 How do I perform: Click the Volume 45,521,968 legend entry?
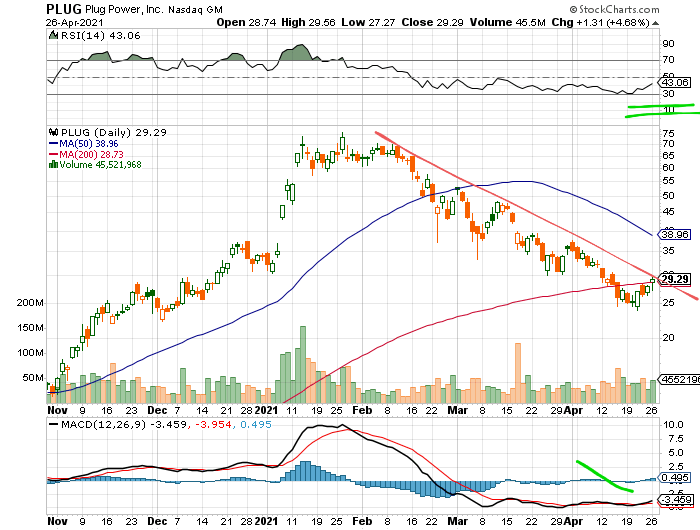coord(100,165)
